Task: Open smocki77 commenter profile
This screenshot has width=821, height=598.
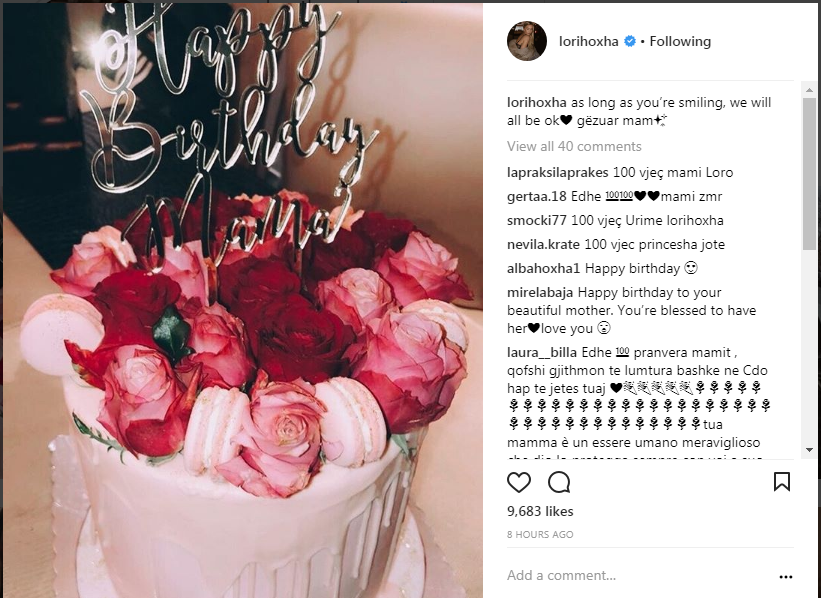Action: click(x=537, y=220)
